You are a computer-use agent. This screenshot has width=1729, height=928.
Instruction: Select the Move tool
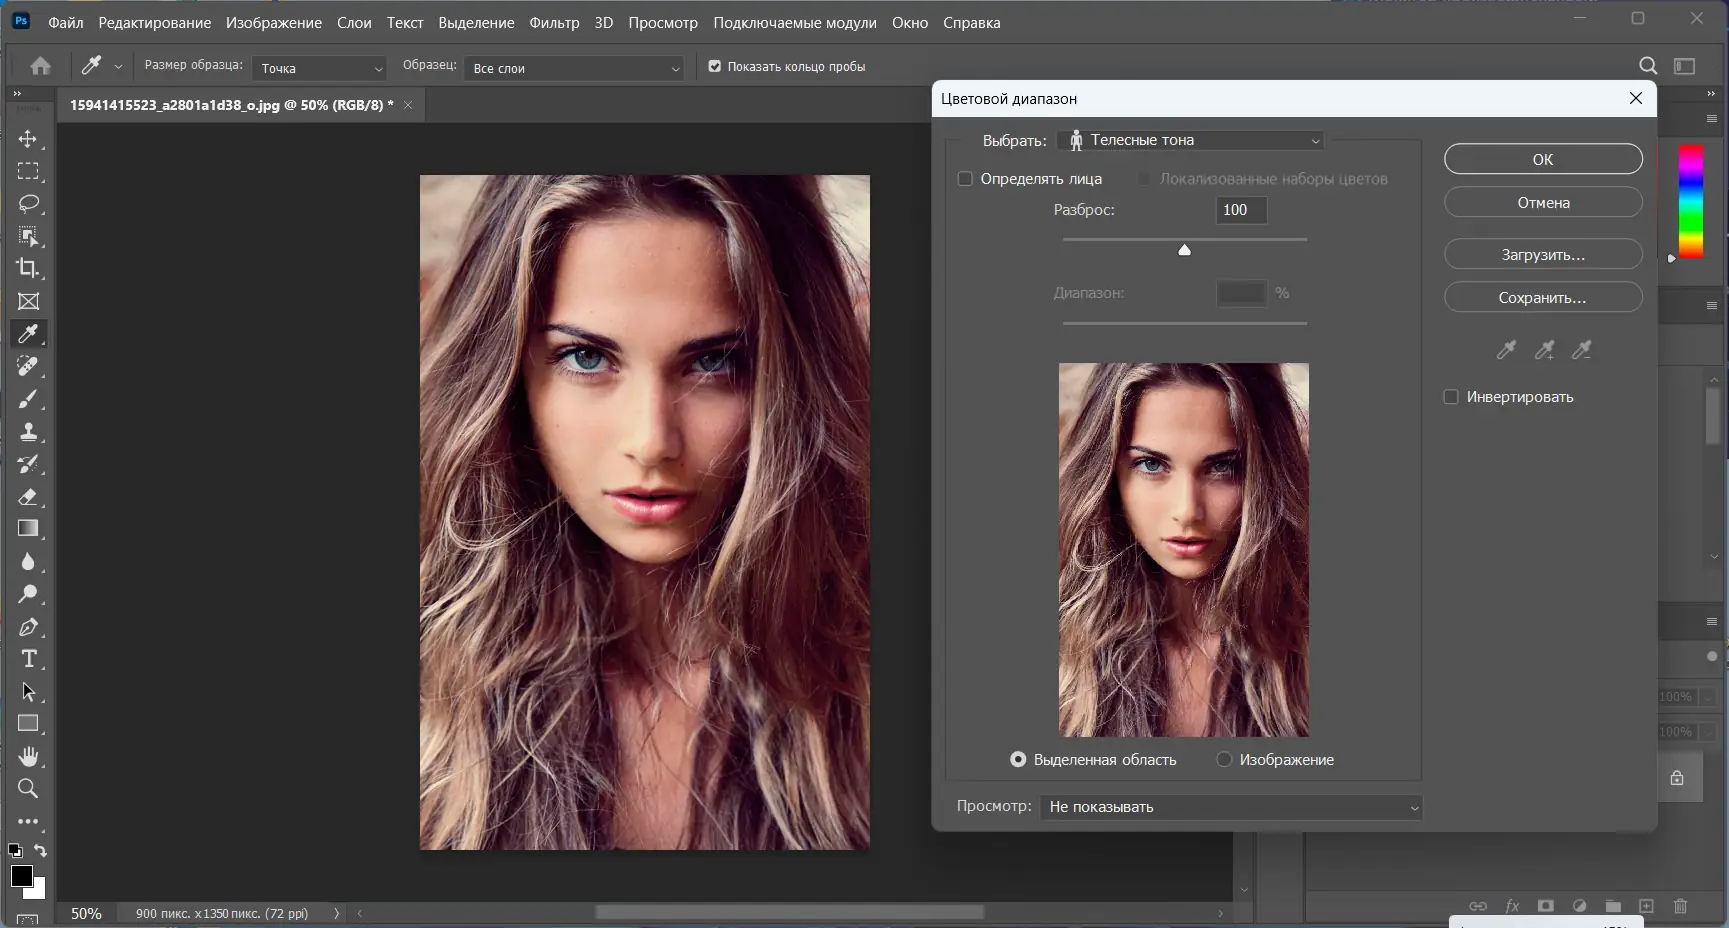[x=28, y=139]
